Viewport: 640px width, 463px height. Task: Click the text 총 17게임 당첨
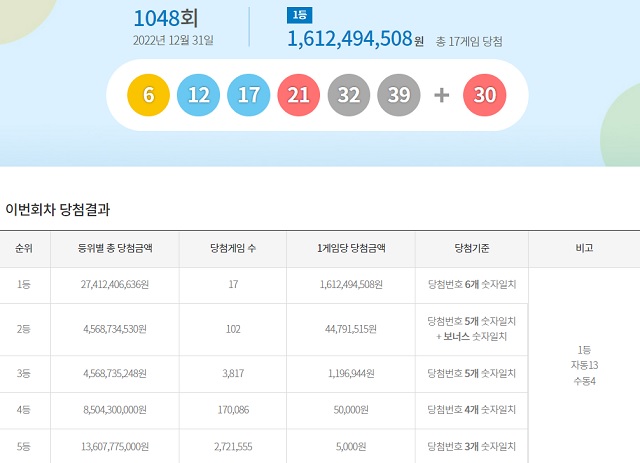tap(469, 42)
